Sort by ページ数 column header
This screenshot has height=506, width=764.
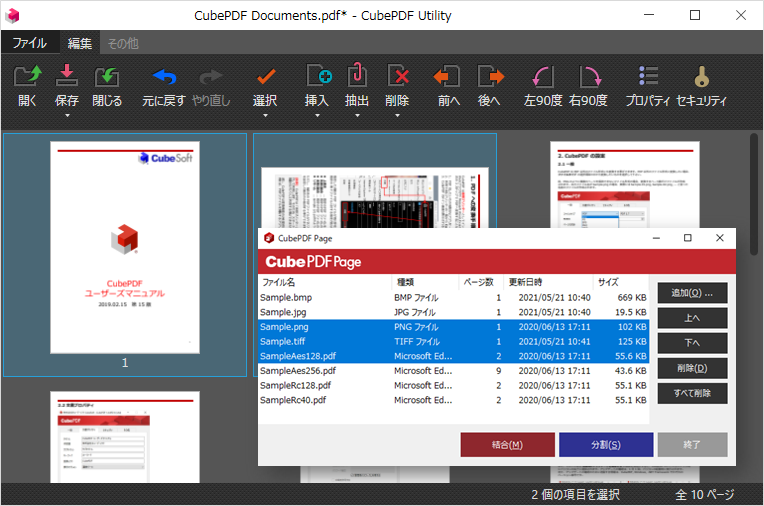[x=480, y=282]
